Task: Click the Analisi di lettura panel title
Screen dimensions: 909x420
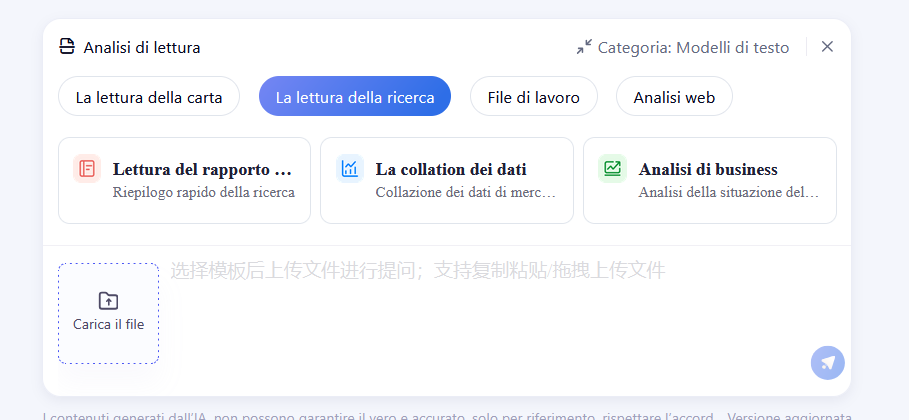Action: click(142, 47)
